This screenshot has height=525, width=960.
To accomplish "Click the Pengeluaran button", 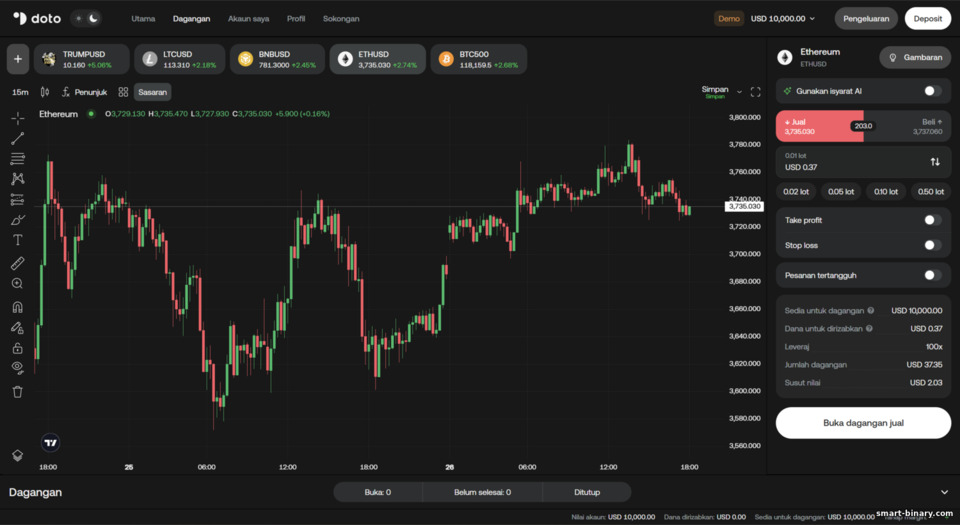I will pos(866,18).
